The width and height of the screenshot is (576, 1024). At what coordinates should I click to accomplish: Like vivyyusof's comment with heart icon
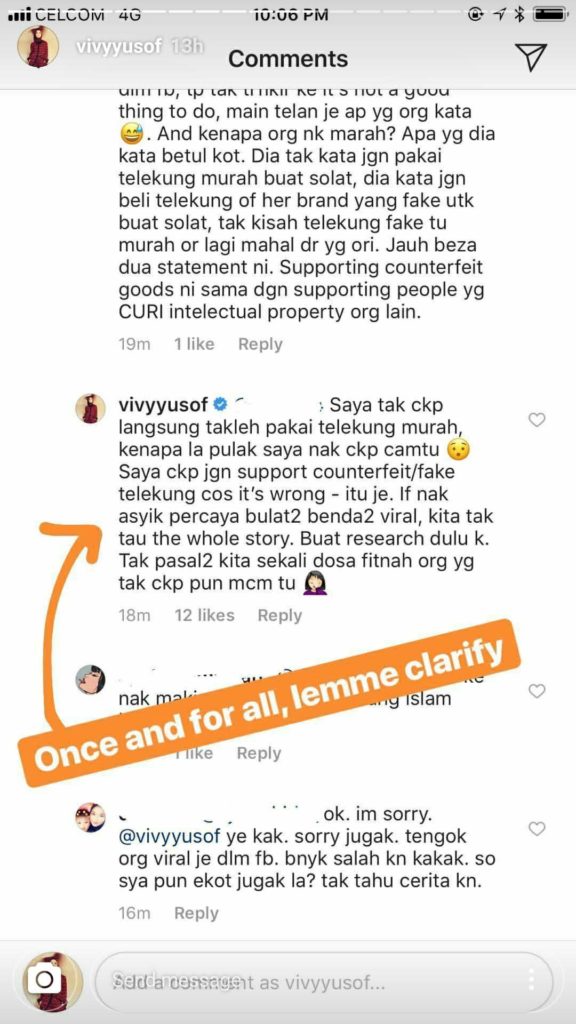point(537,420)
